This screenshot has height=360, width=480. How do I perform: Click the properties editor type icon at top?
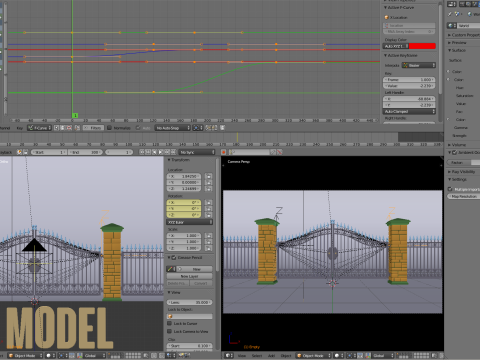pos(452,4)
